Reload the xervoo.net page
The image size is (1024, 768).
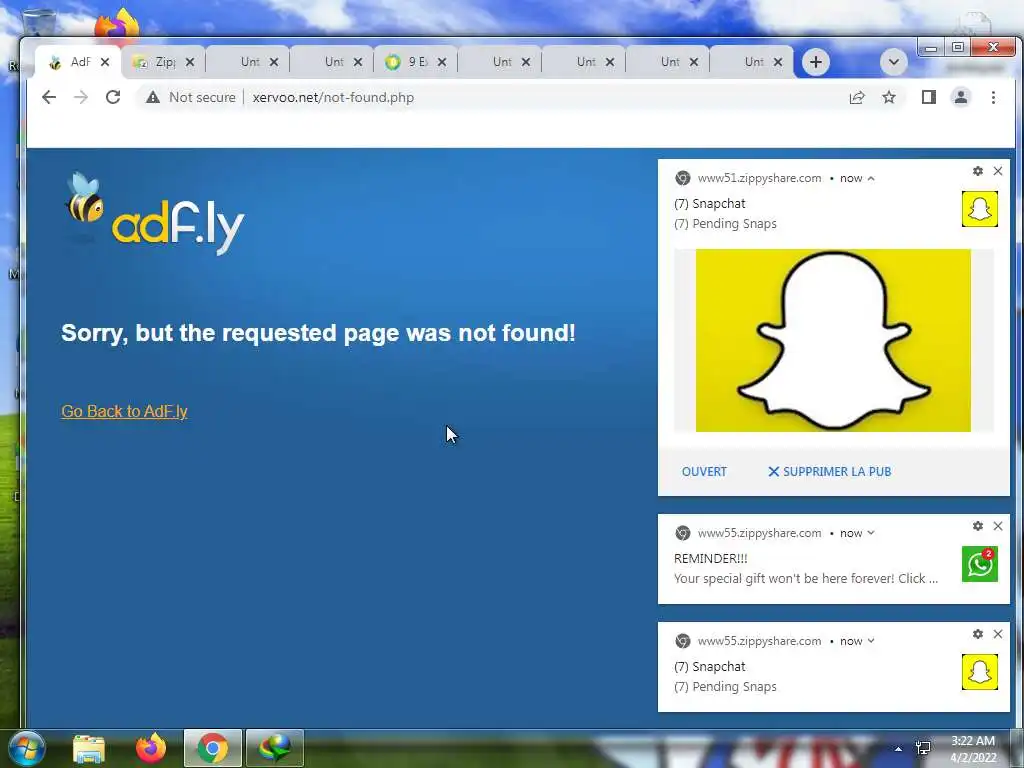coord(113,97)
